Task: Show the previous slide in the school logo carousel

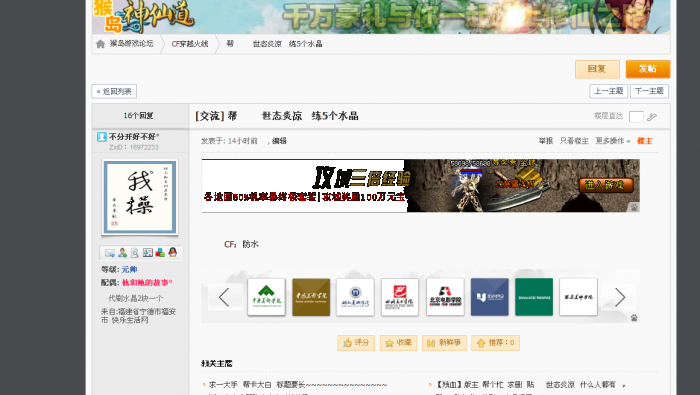Action: (224, 297)
